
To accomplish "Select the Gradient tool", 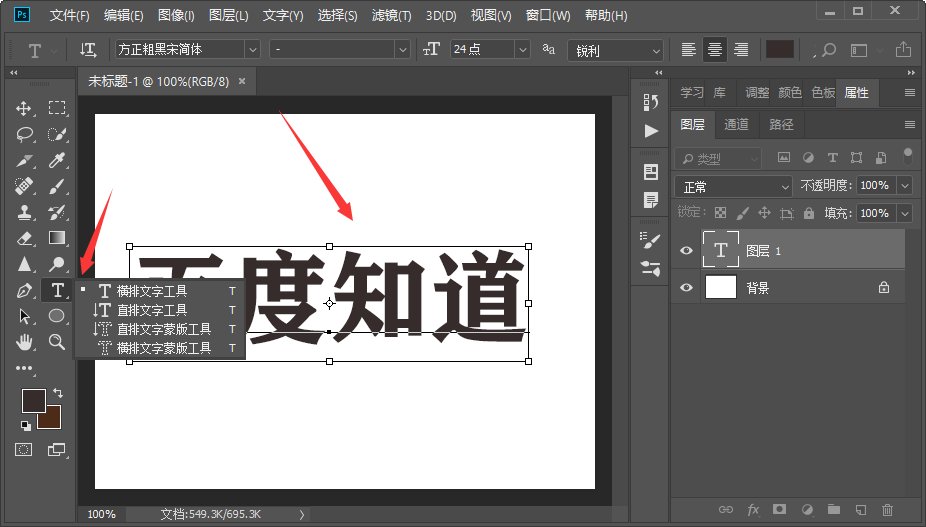I will pyautogui.click(x=57, y=238).
